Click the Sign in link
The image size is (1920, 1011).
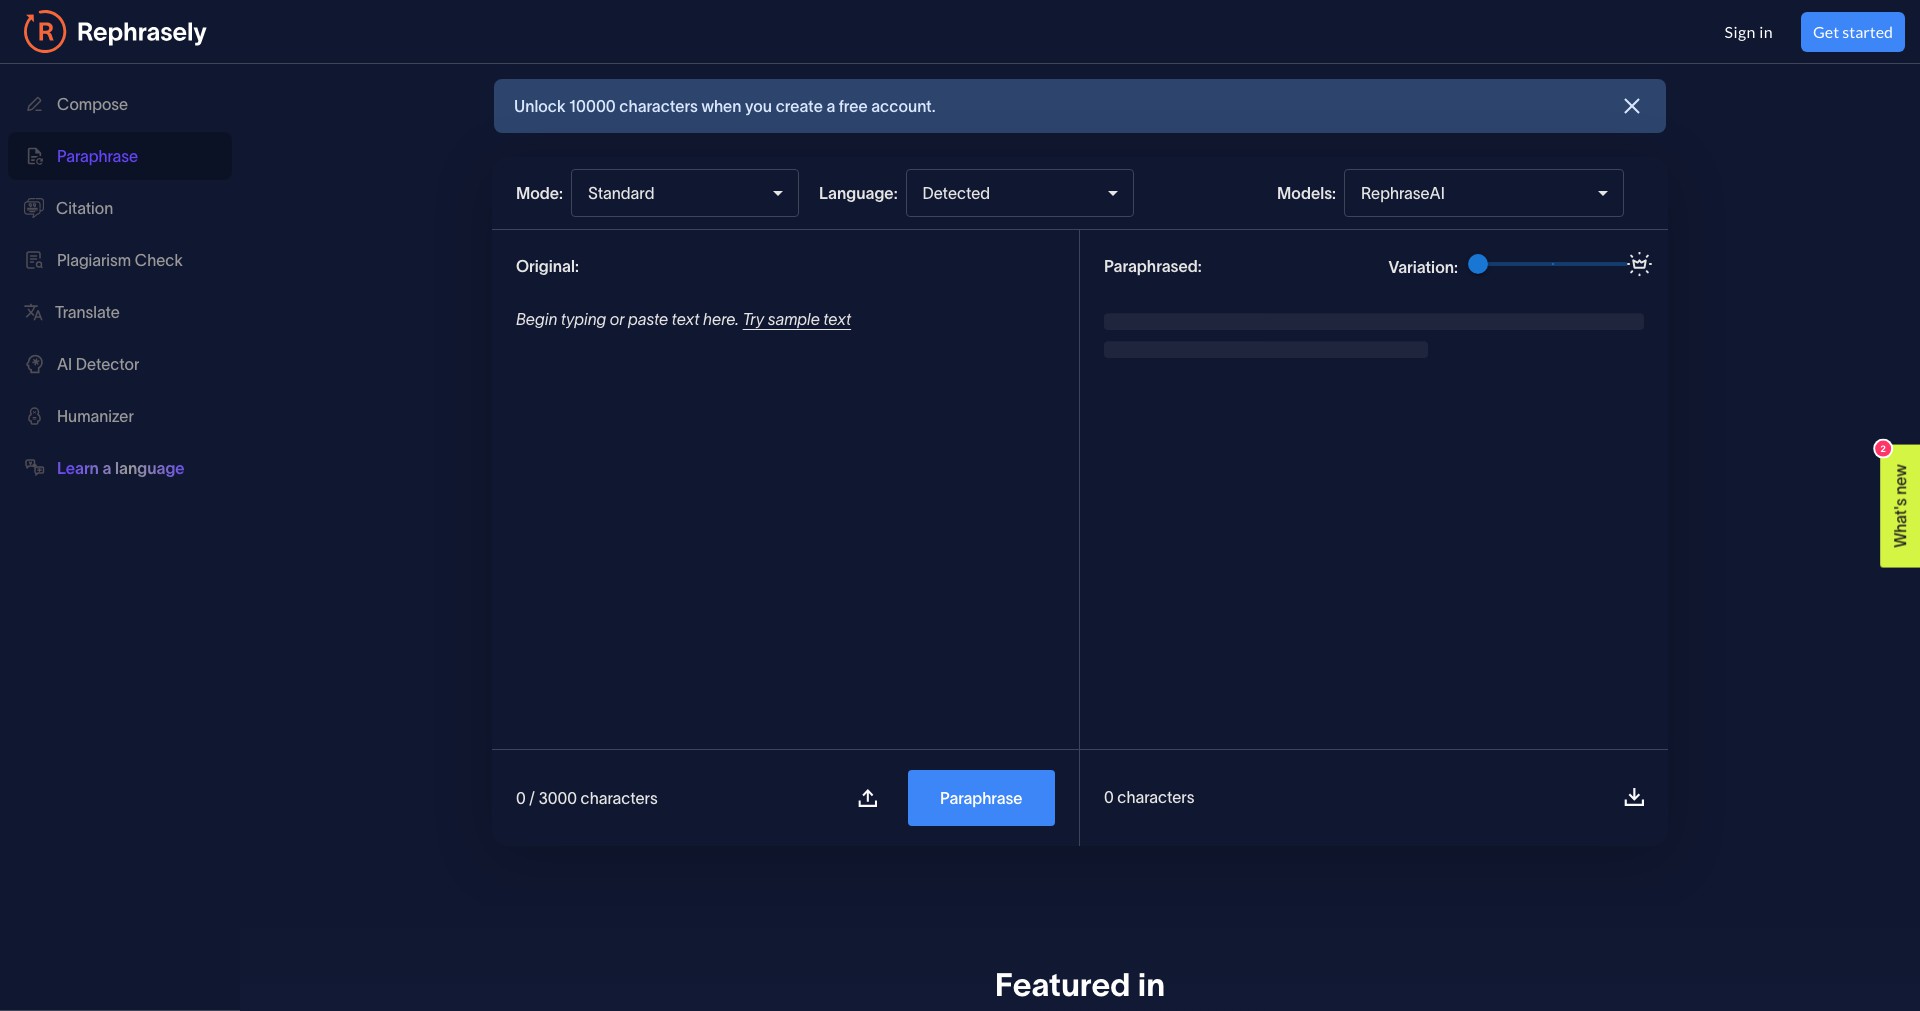click(1748, 32)
